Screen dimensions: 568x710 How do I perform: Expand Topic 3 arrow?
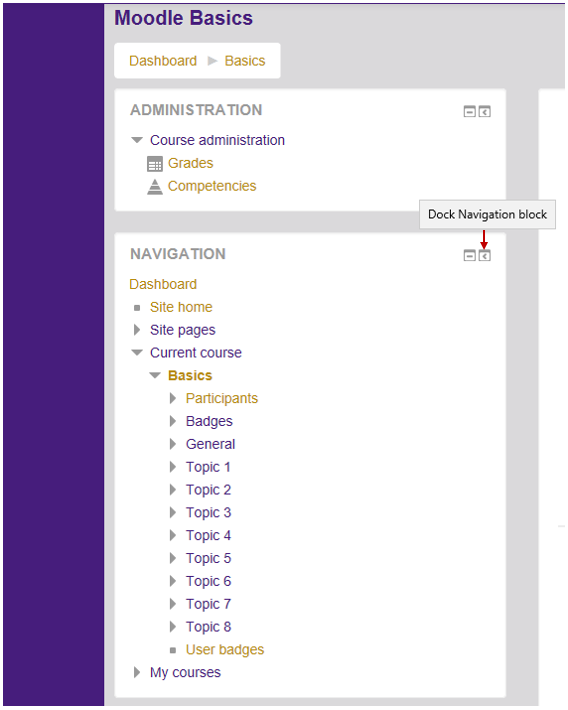(173, 513)
